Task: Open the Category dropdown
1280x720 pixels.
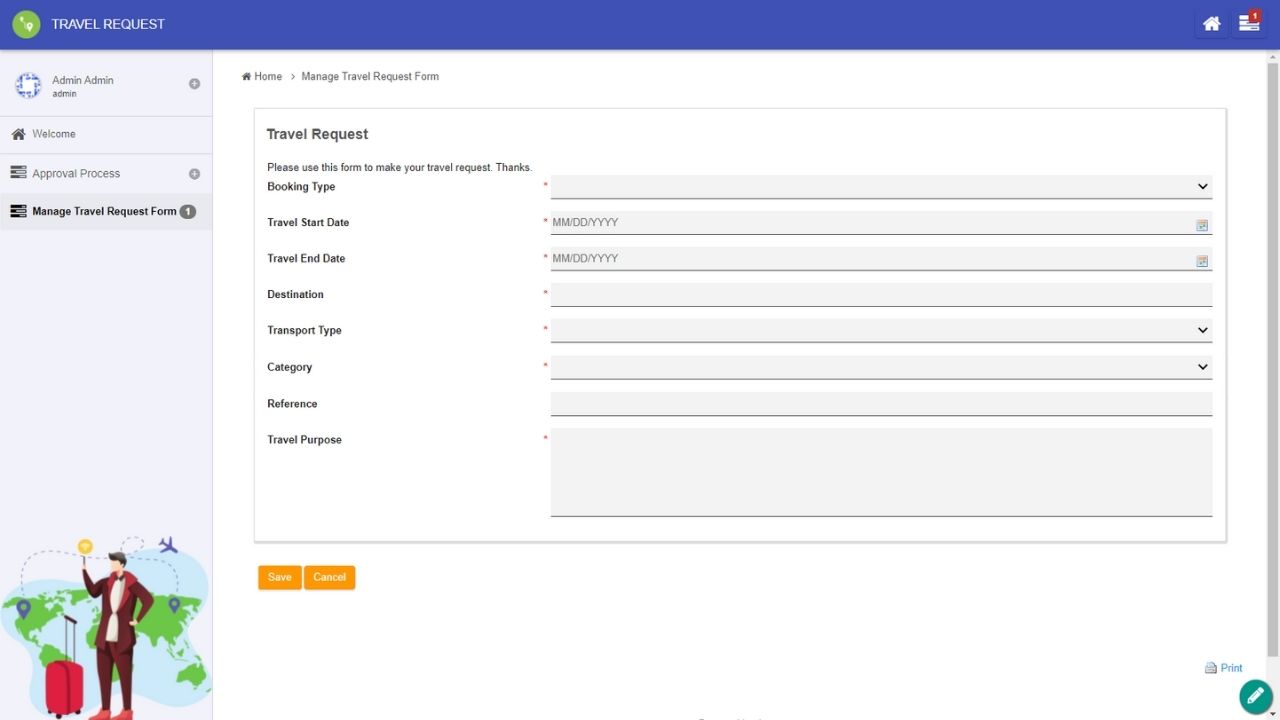Action: [880, 367]
